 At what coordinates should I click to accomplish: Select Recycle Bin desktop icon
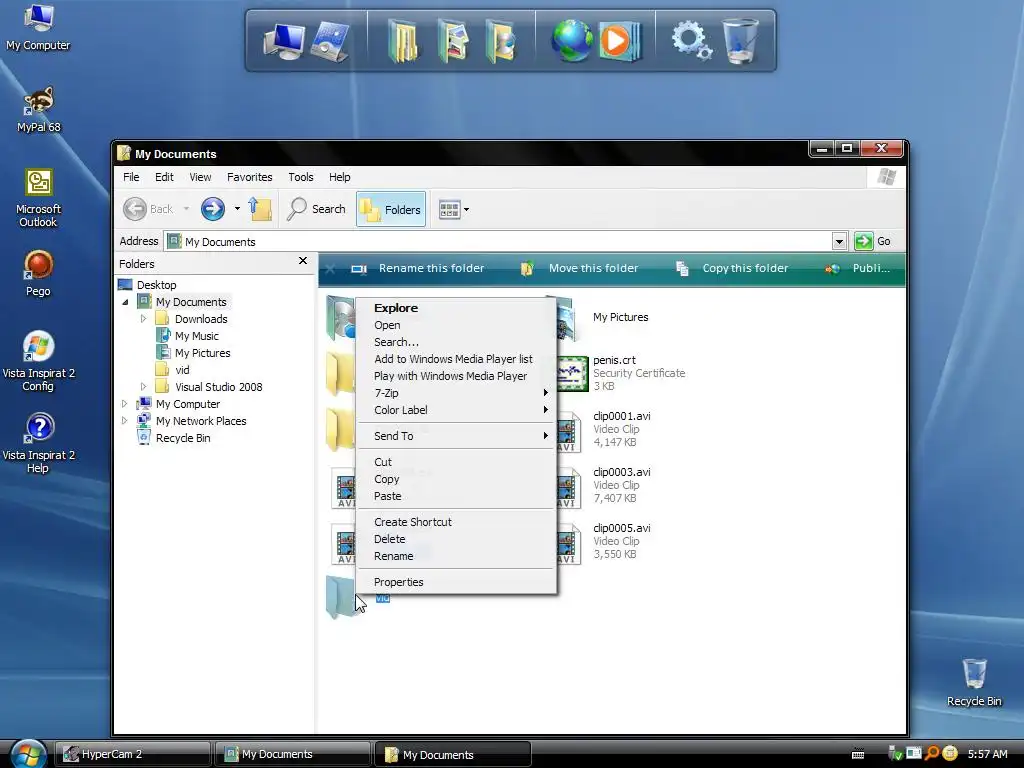click(x=974, y=682)
